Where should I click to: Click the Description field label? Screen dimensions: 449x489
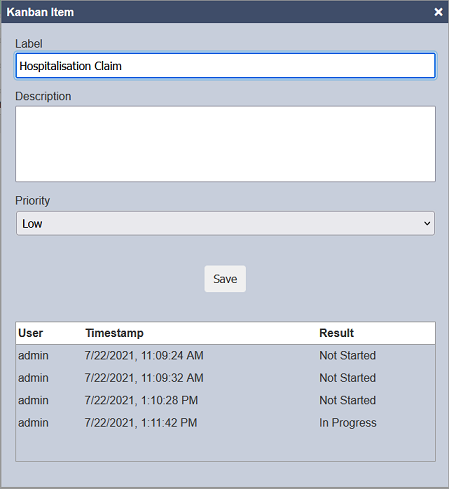(x=43, y=96)
